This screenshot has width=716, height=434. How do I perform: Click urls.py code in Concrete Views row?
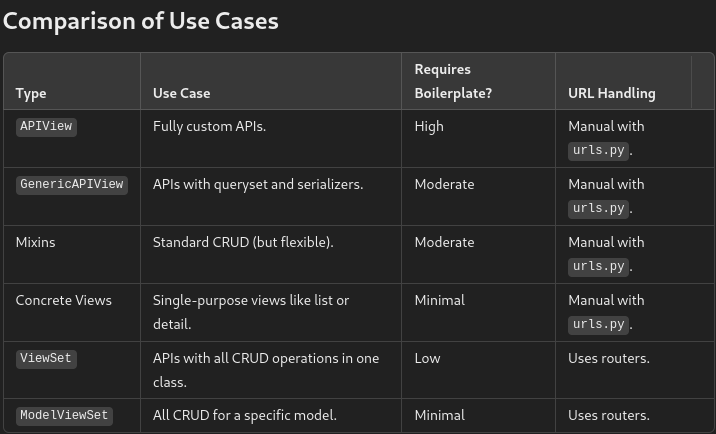(x=599, y=325)
